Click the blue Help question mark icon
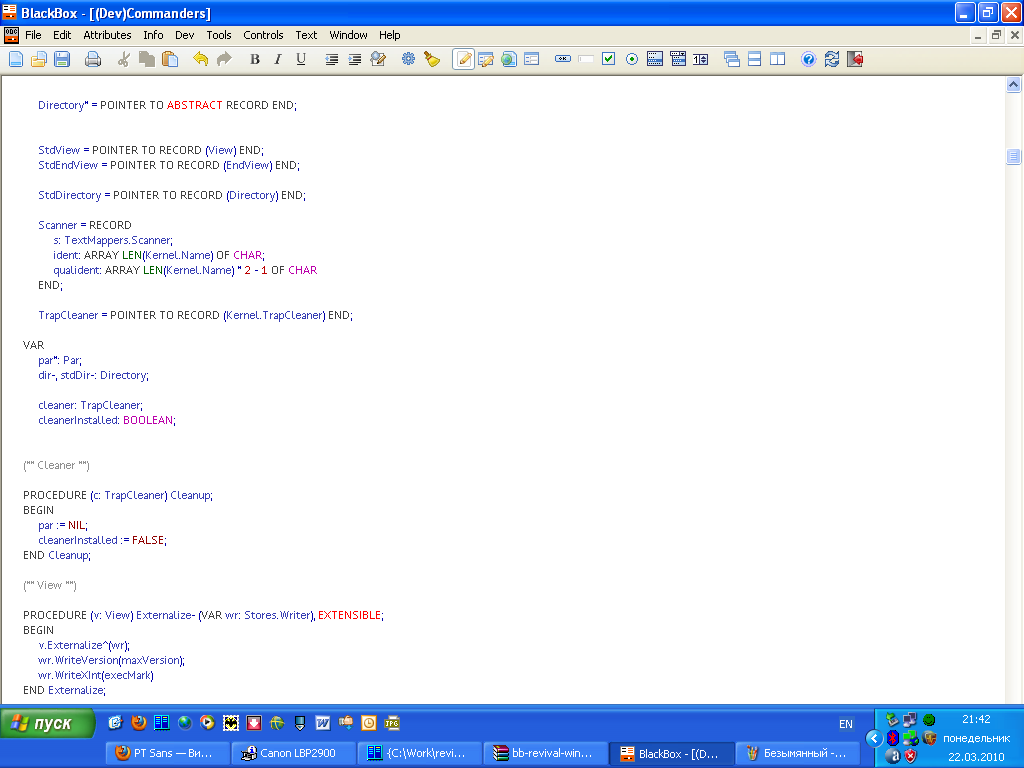Screen dimensions: 1024x768 tap(809, 59)
